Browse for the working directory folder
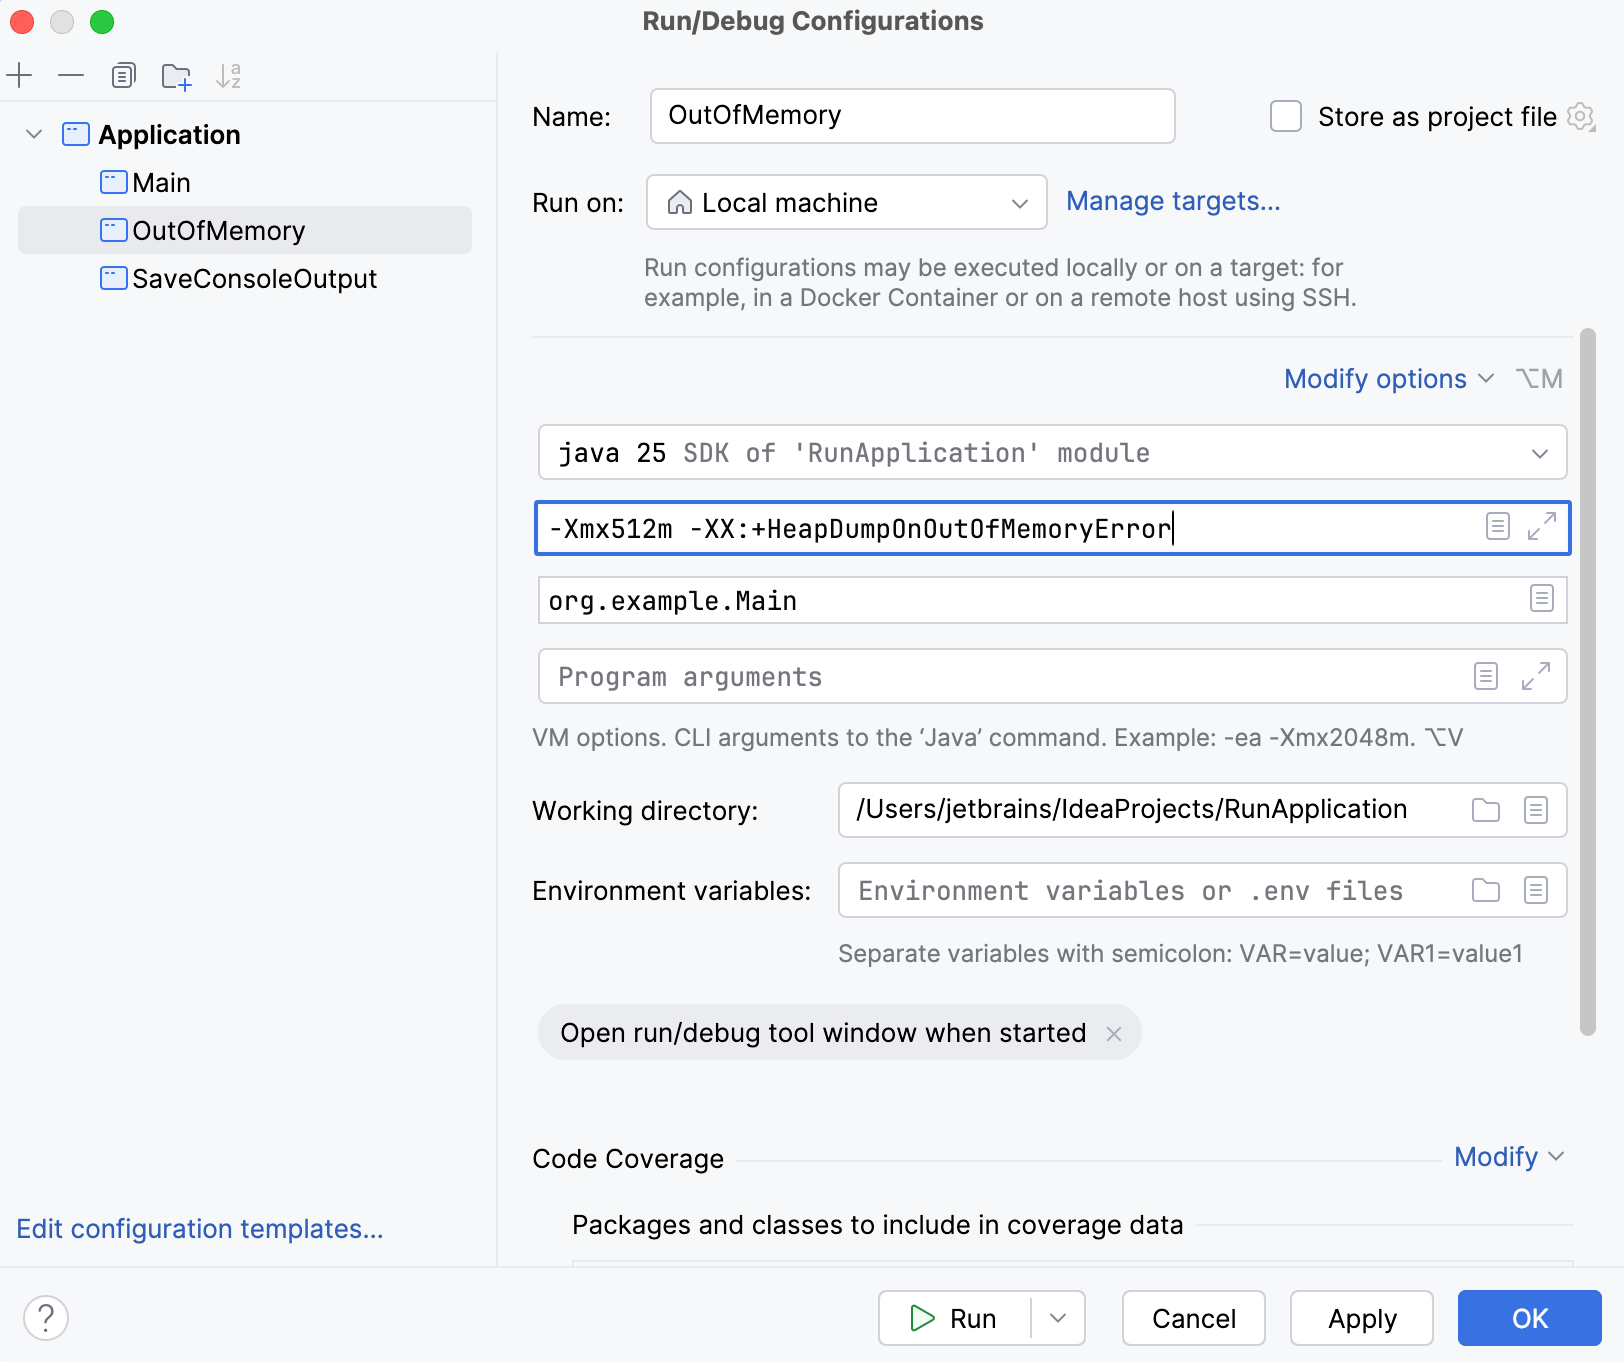This screenshot has height=1362, width=1624. 1486,810
